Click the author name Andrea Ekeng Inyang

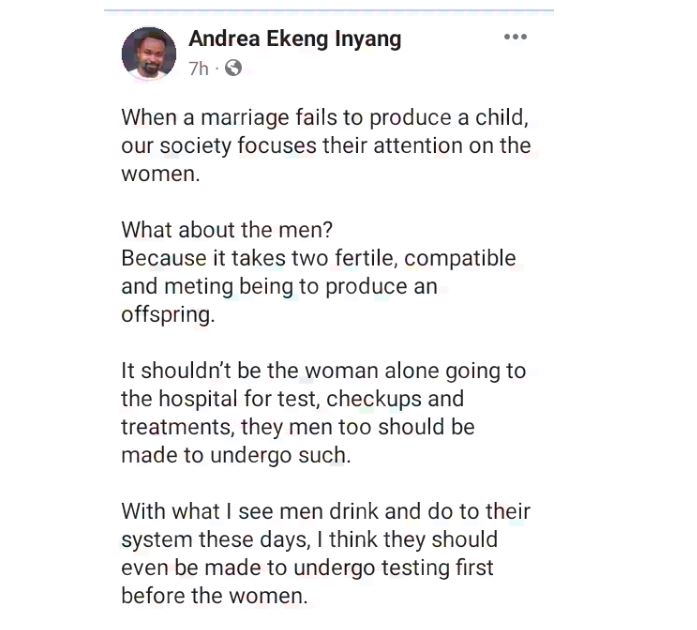295,39
